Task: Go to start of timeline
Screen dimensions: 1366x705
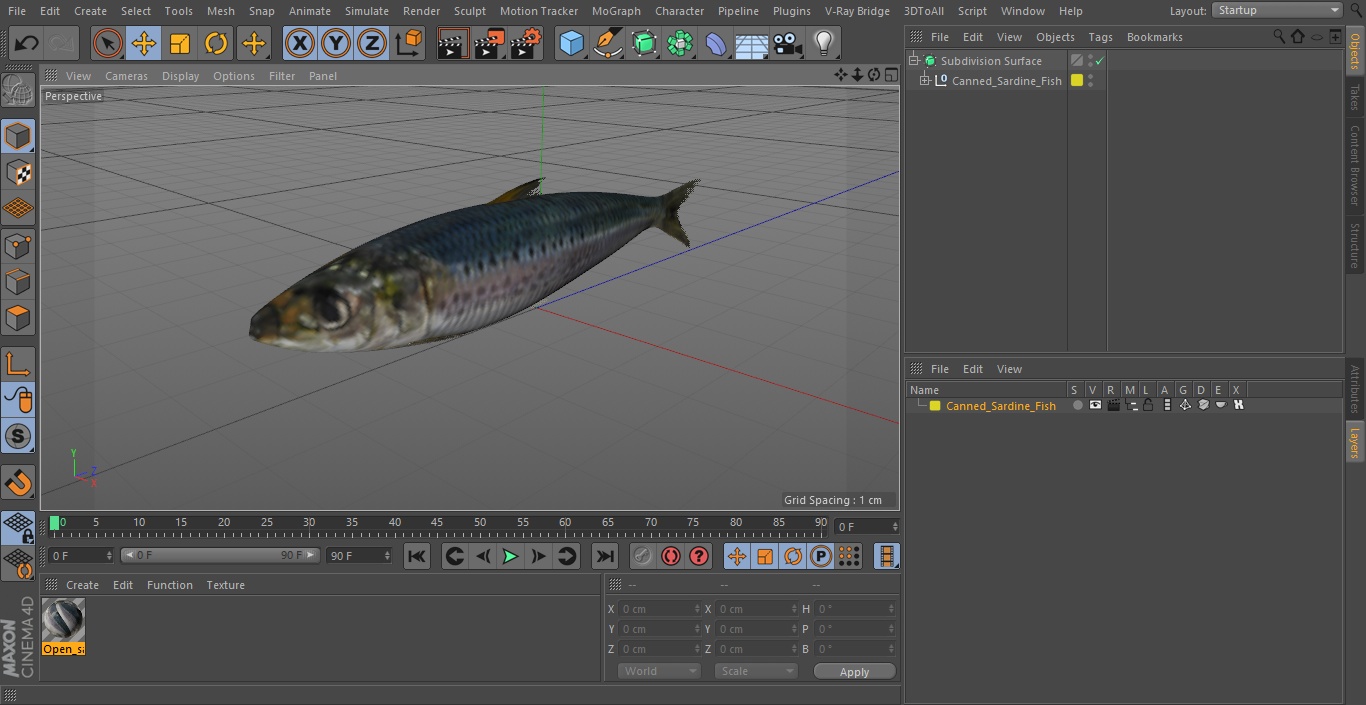Action: (x=417, y=556)
